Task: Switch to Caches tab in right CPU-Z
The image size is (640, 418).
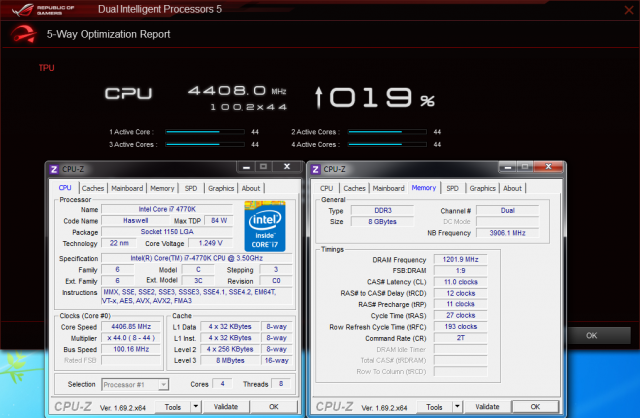Action: click(x=354, y=188)
